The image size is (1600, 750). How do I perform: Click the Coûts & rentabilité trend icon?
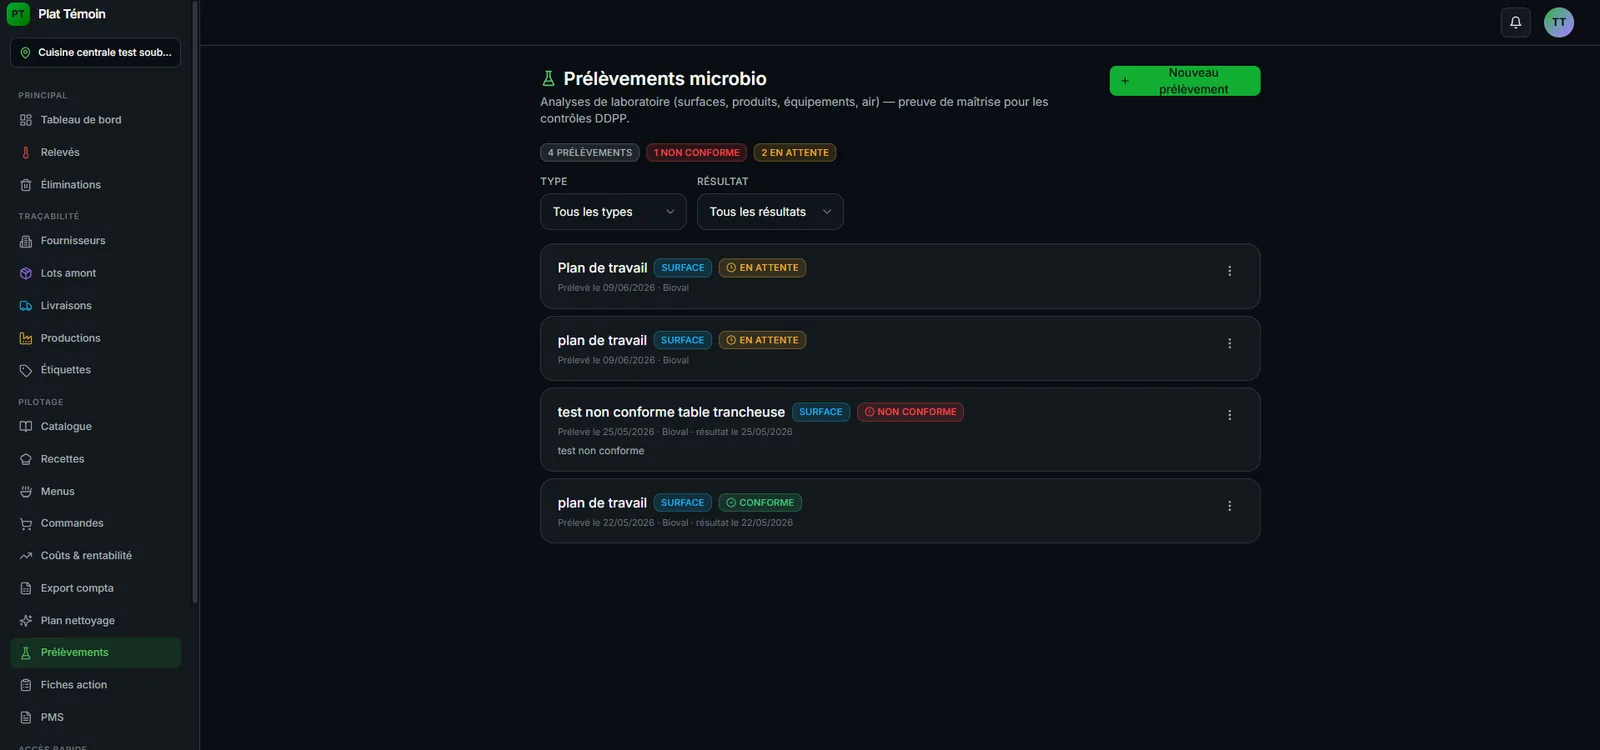(26, 556)
